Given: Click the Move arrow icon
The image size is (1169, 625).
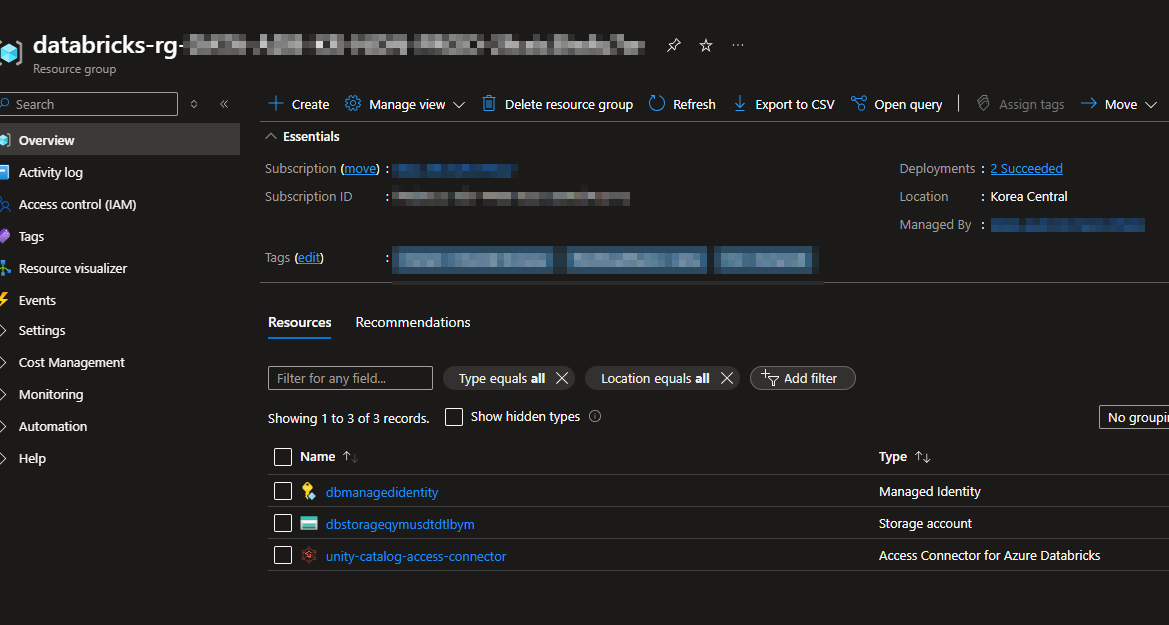Looking at the screenshot, I should click(x=1088, y=104).
